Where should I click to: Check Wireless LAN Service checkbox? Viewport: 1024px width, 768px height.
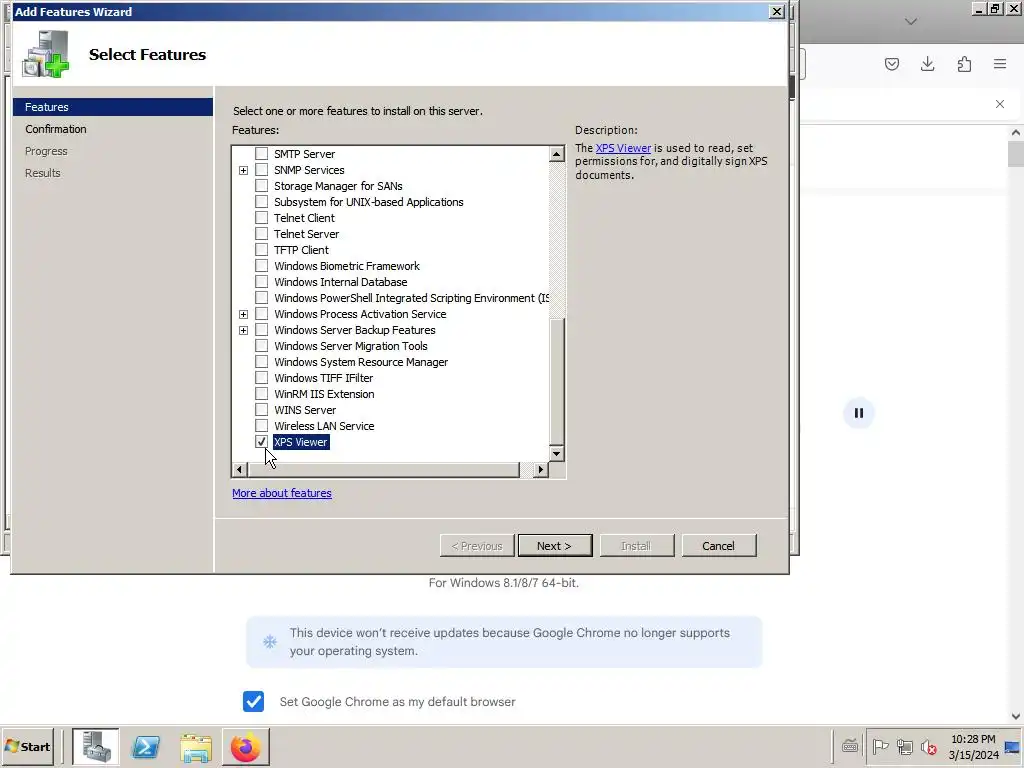261,426
